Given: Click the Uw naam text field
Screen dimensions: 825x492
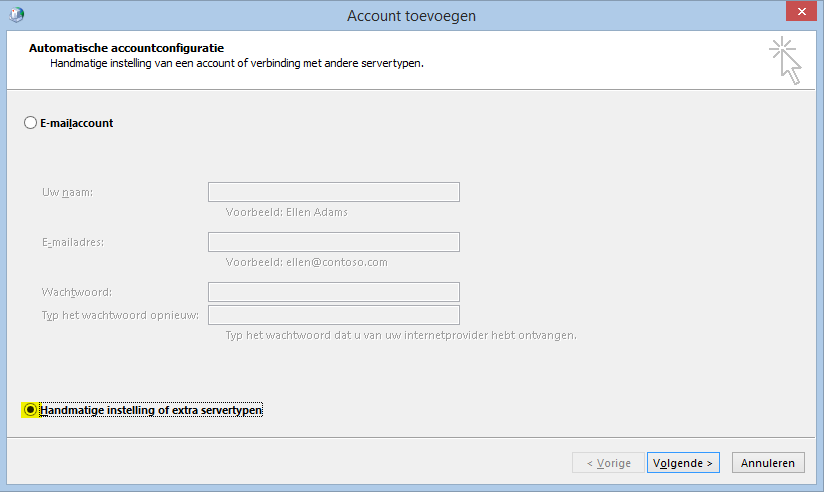Looking at the screenshot, I should [x=333, y=192].
